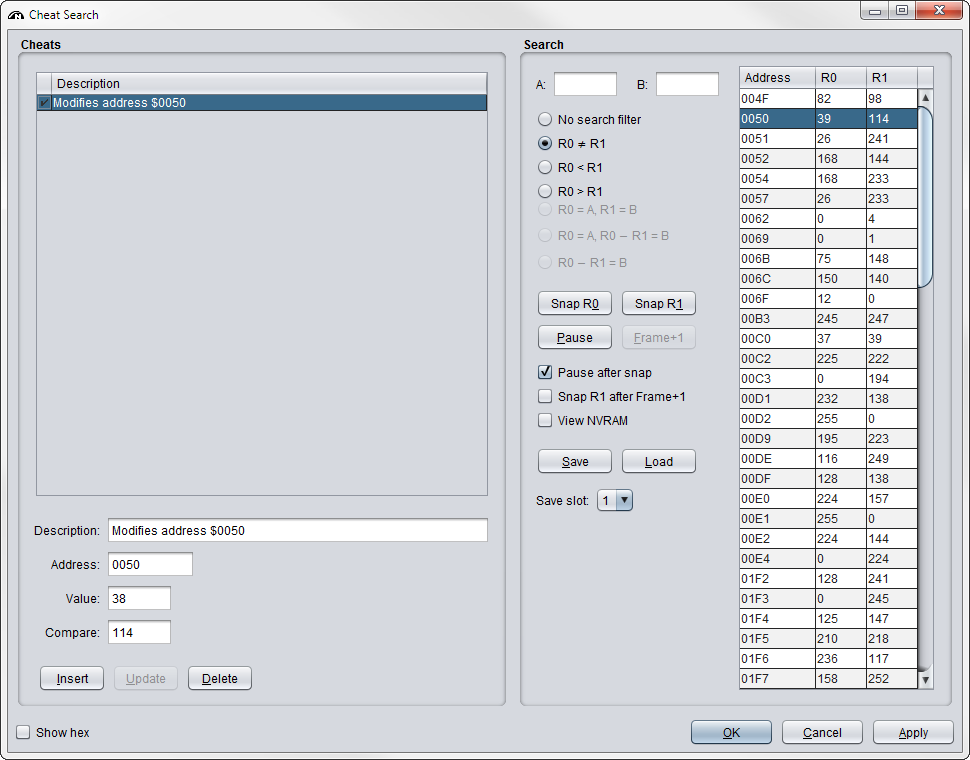The height and width of the screenshot is (760, 970).
Task: Click the Load button
Action: (x=658, y=461)
